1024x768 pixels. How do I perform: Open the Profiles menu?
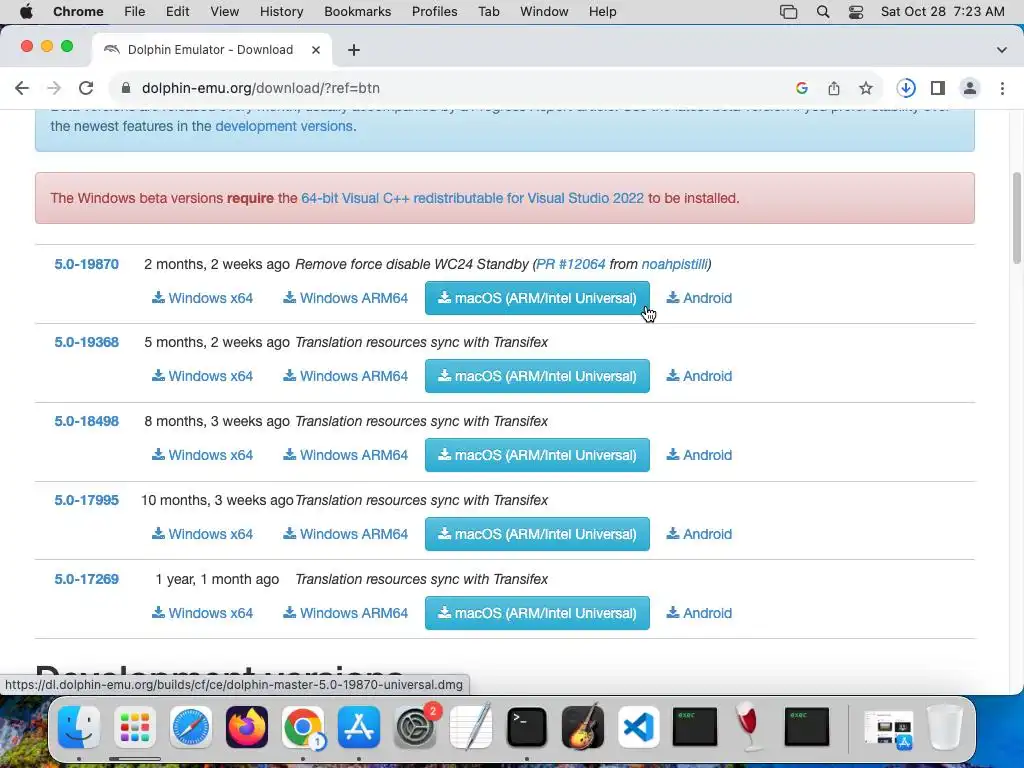(x=434, y=12)
